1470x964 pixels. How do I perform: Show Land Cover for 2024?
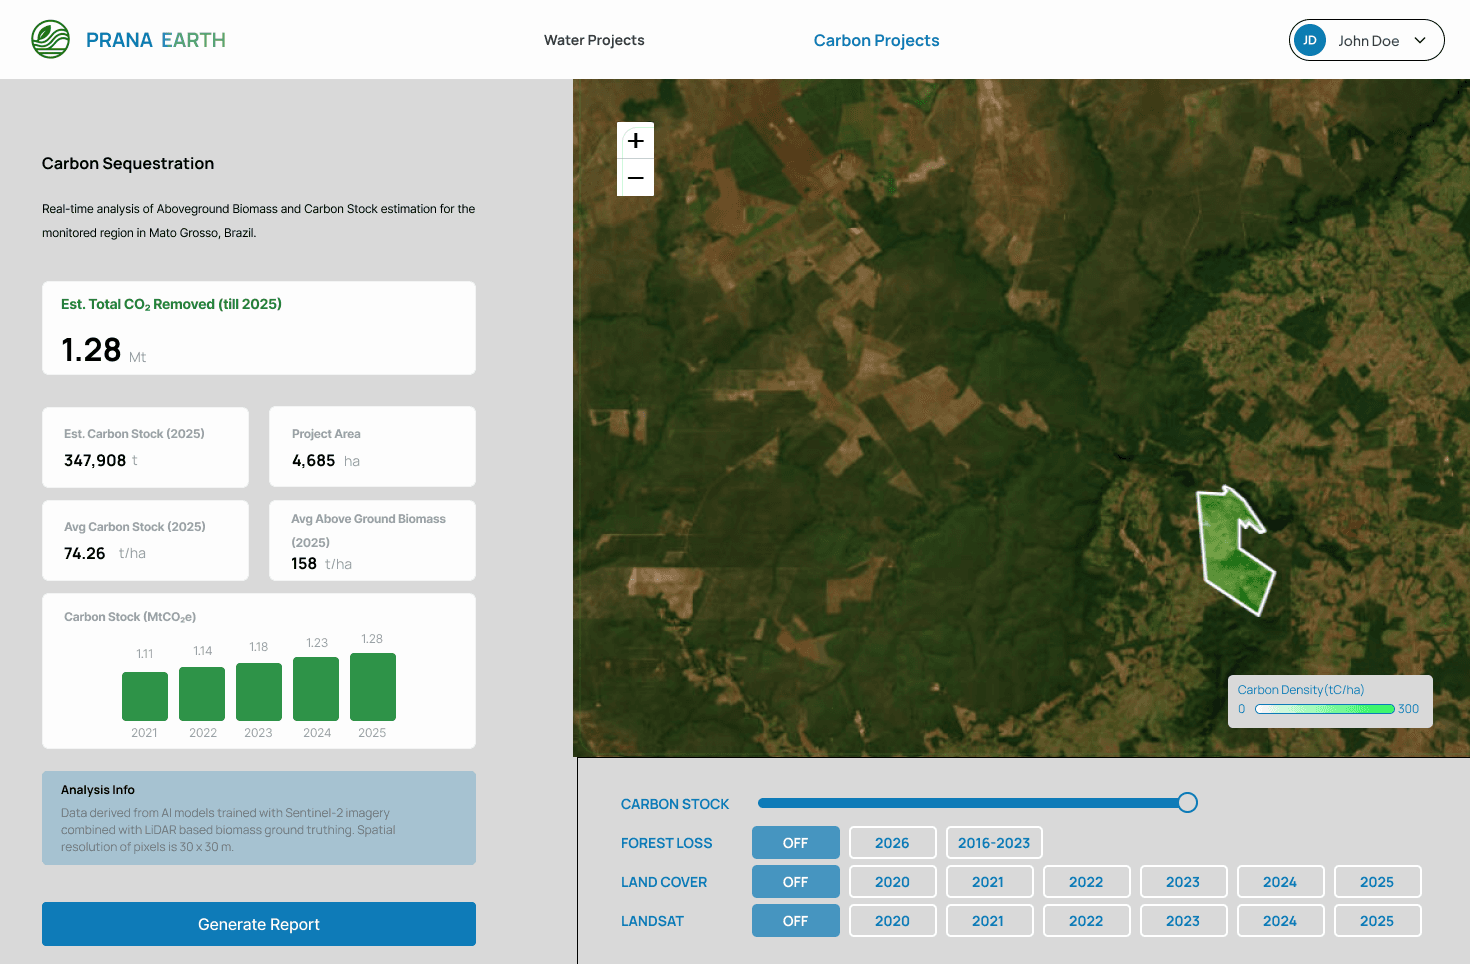pos(1280,882)
